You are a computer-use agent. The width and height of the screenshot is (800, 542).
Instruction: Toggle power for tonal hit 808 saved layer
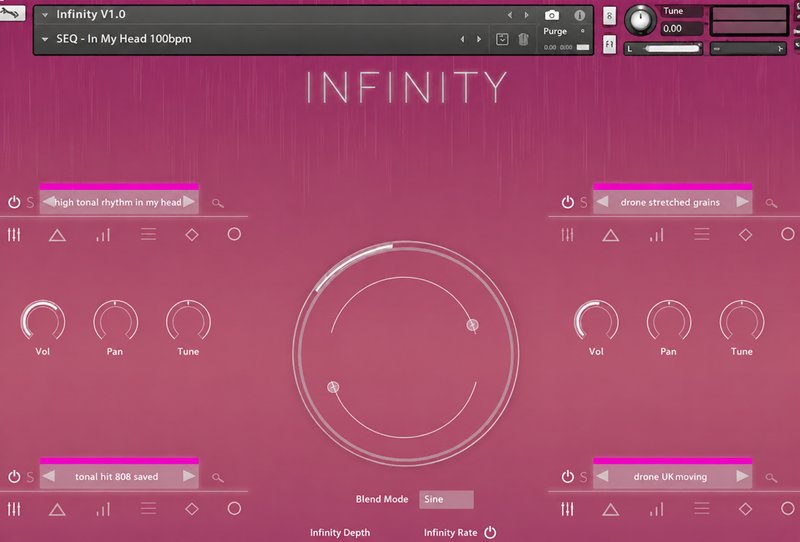[x=14, y=477]
